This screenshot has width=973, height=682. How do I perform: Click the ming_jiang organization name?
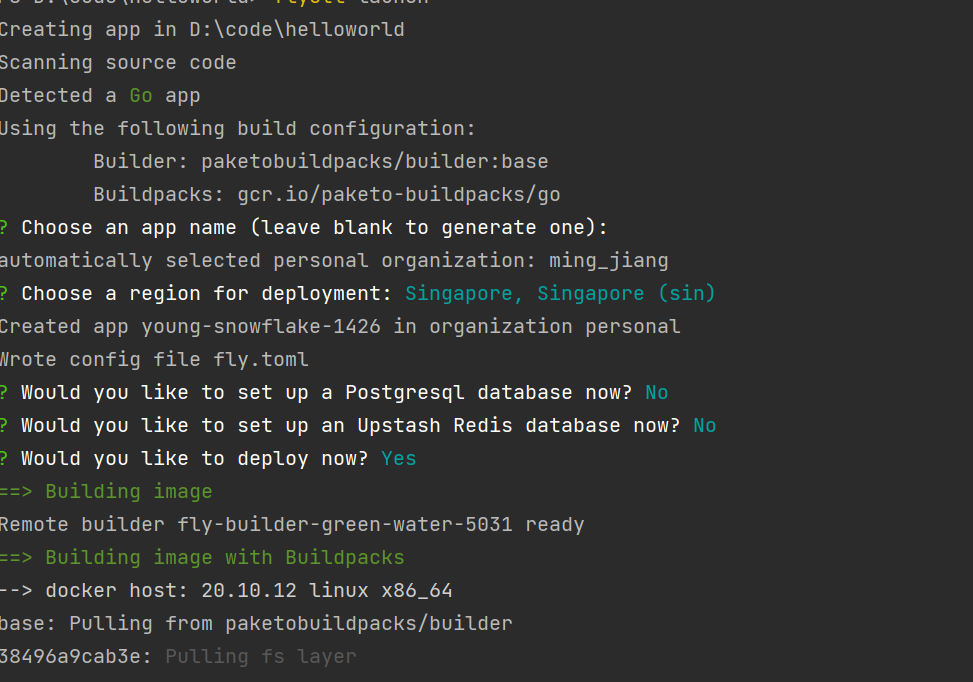point(608,260)
